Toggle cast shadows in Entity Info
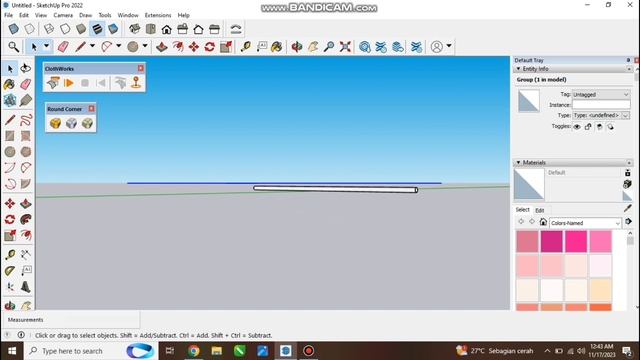Viewport: 640px width, 360px height. point(610,127)
